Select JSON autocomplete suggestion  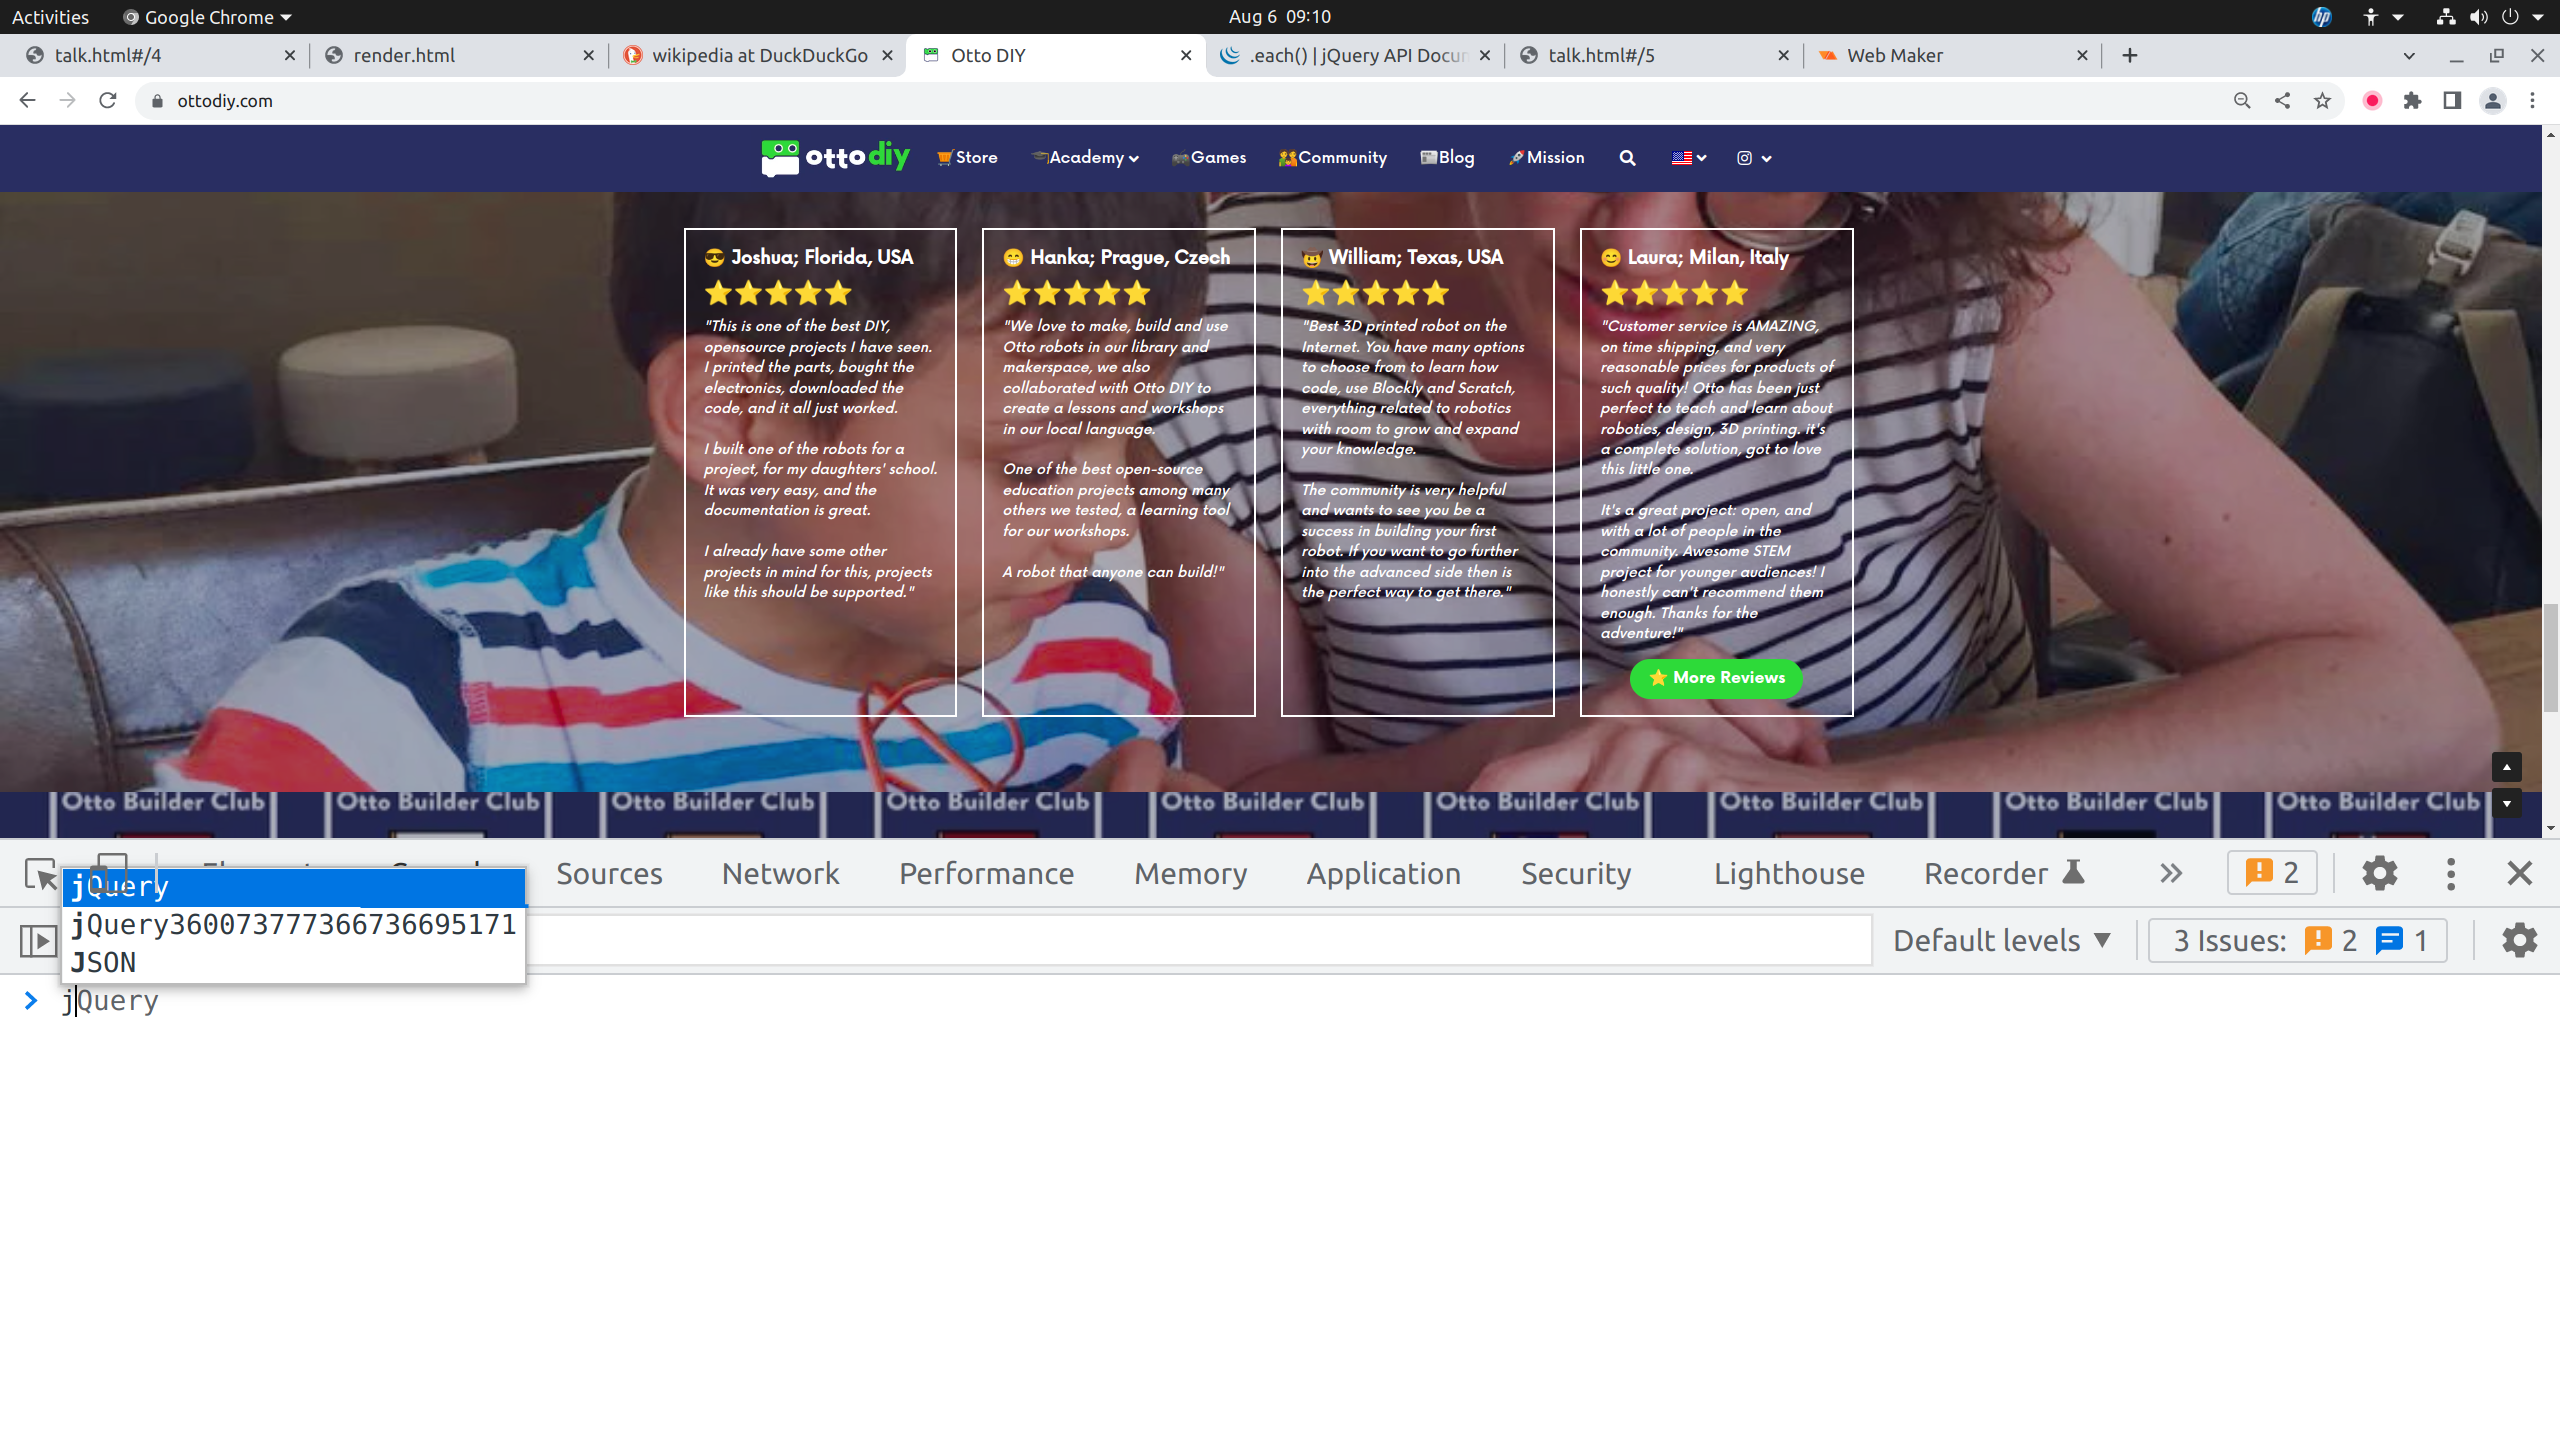coord(104,963)
